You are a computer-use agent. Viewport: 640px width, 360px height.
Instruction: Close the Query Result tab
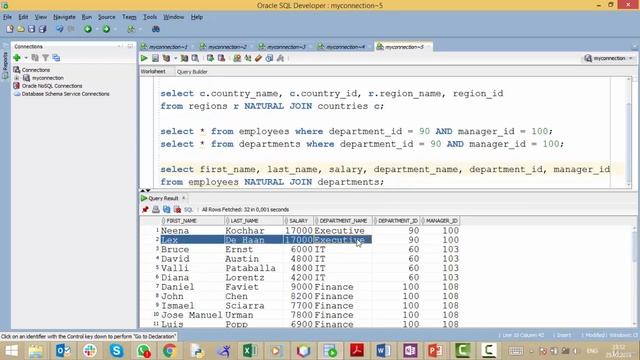[184, 198]
